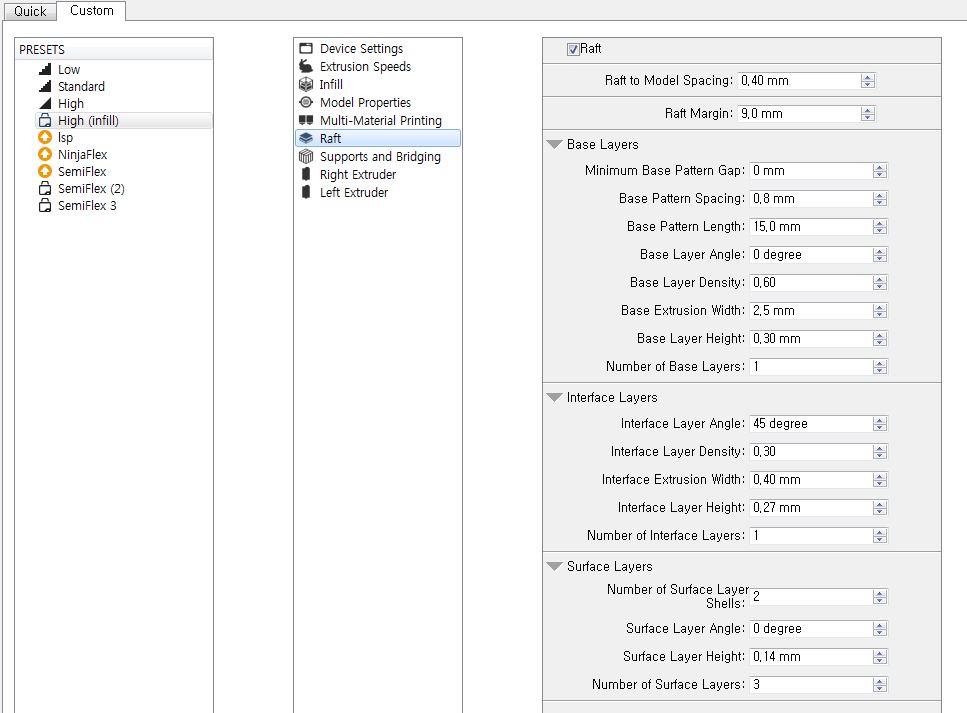The image size is (967, 713).
Task: Adjust Base Pattern Length stepper
Action: (880, 227)
